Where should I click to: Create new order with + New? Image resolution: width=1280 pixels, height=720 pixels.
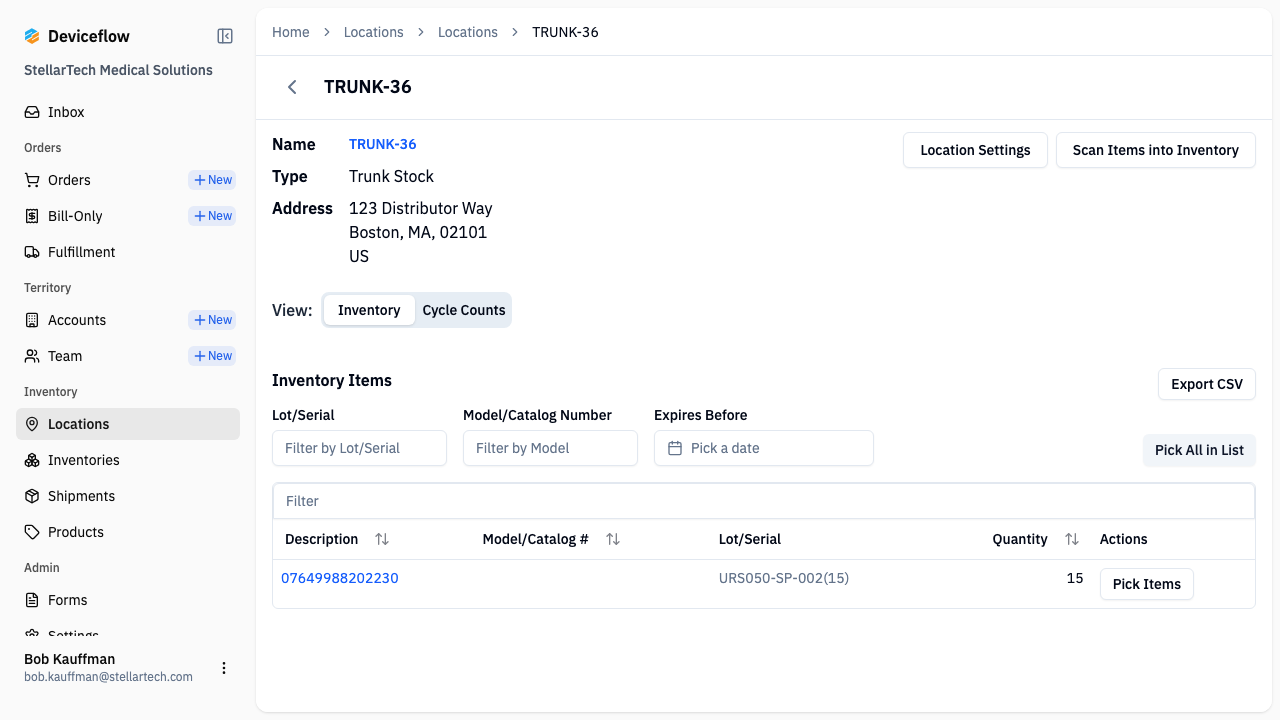(212, 180)
